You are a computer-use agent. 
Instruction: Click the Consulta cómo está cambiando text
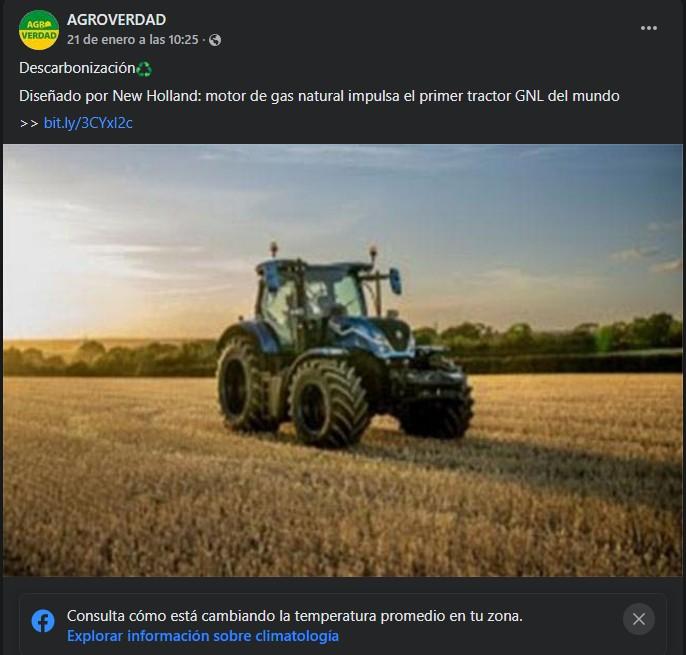click(294, 616)
